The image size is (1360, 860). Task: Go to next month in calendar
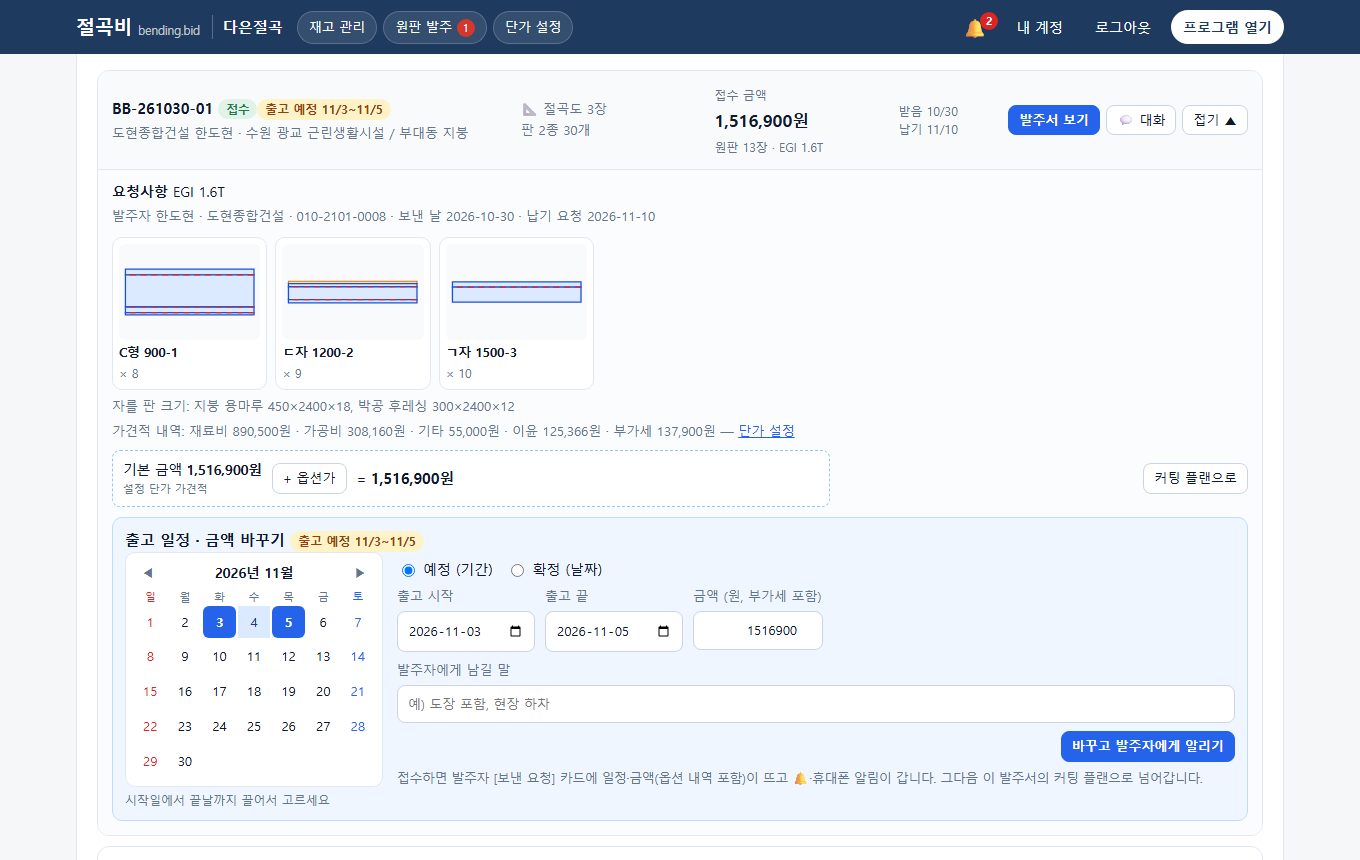[x=361, y=573]
